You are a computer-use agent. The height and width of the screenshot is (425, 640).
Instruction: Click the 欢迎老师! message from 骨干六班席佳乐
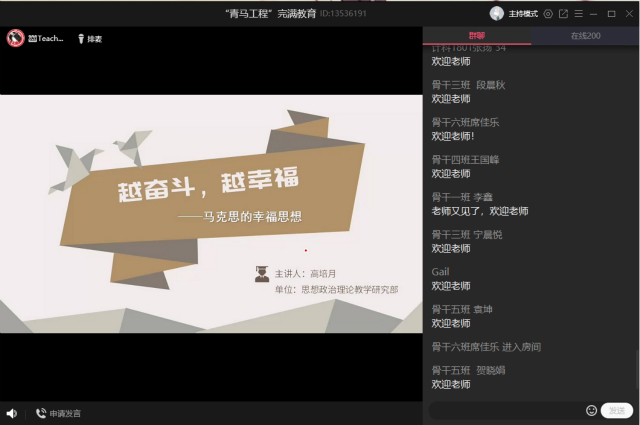point(453,136)
